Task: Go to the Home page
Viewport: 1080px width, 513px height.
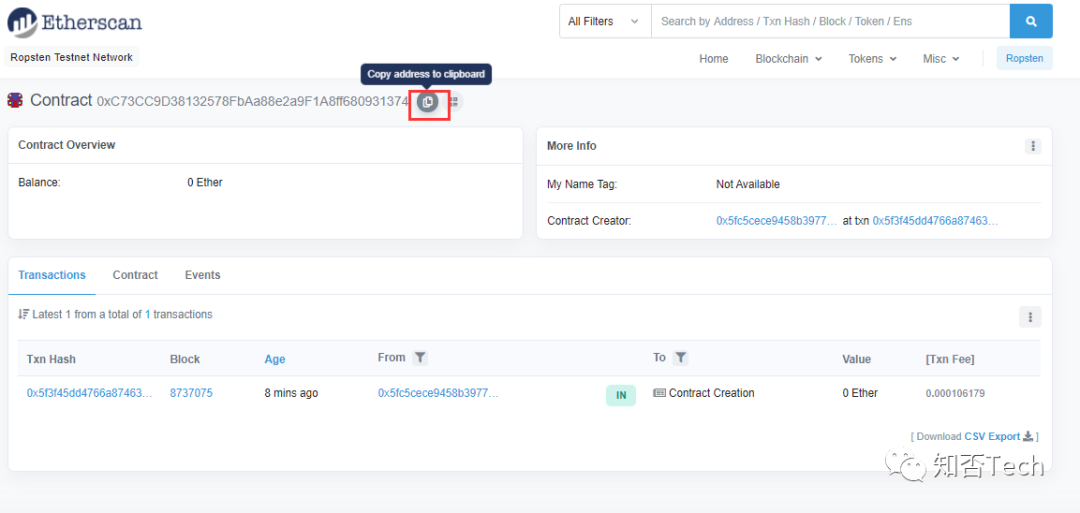Action: pyautogui.click(x=714, y=59)
